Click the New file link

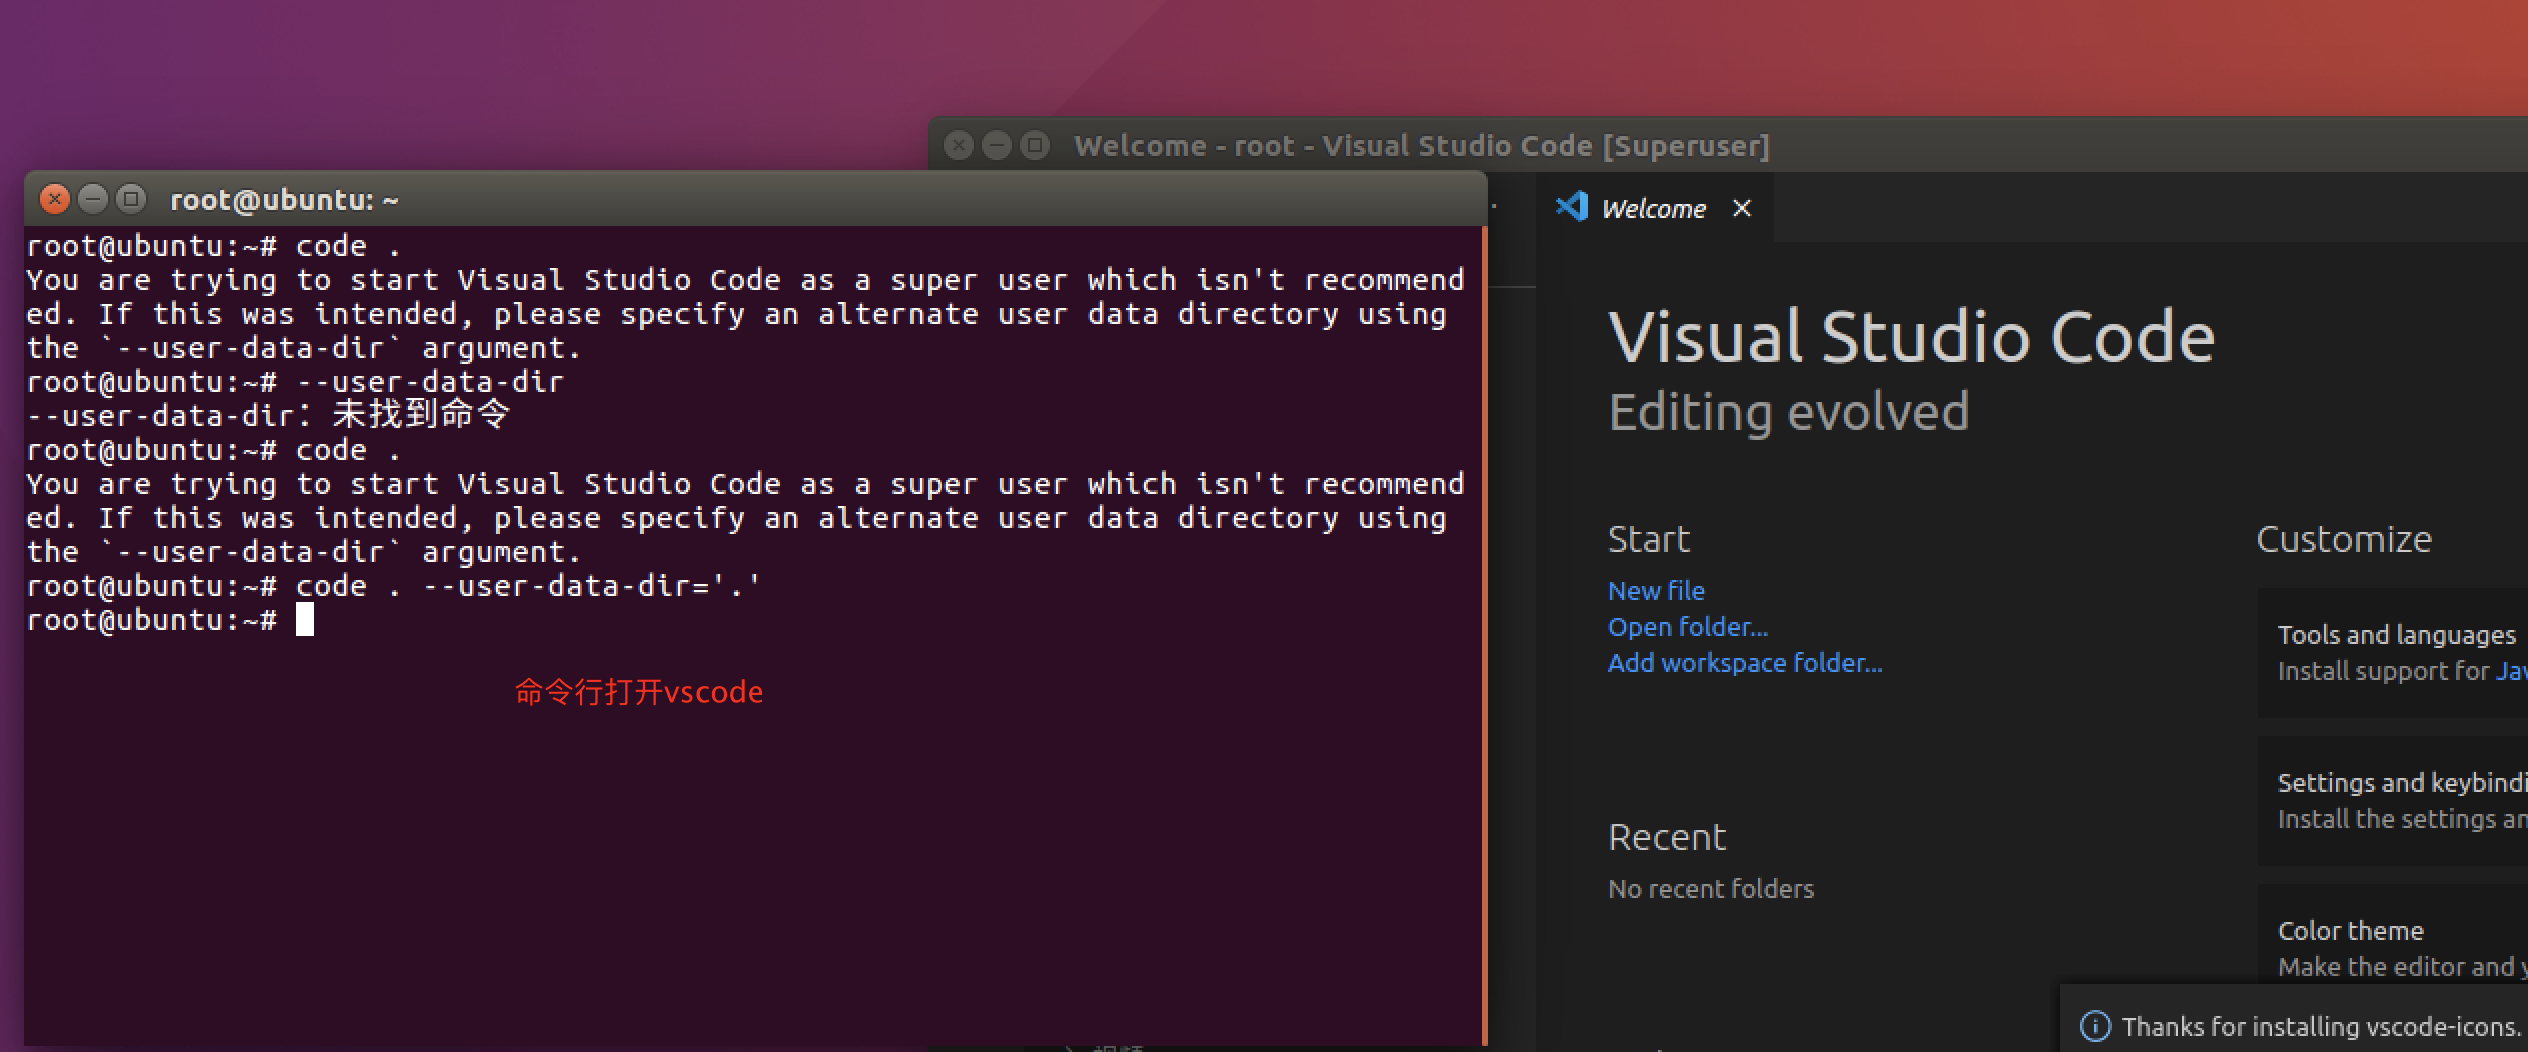pos(1656,590)
